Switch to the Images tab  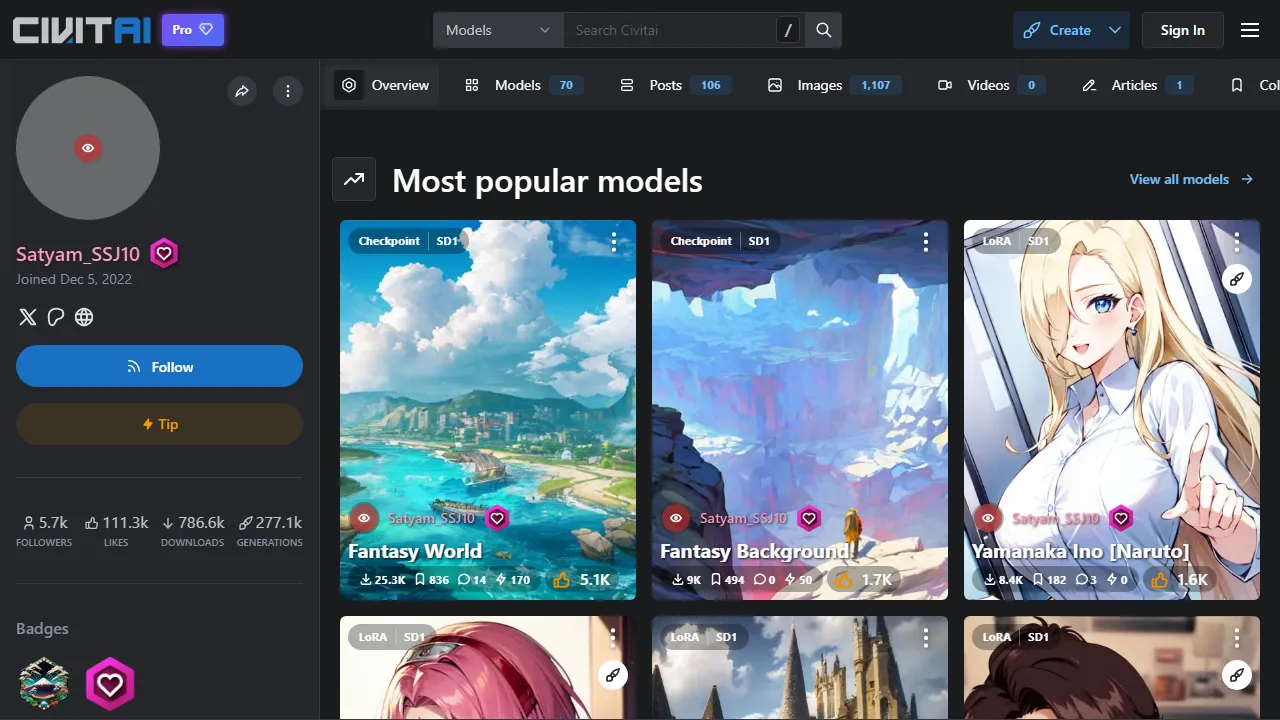(x=819, y=85)
